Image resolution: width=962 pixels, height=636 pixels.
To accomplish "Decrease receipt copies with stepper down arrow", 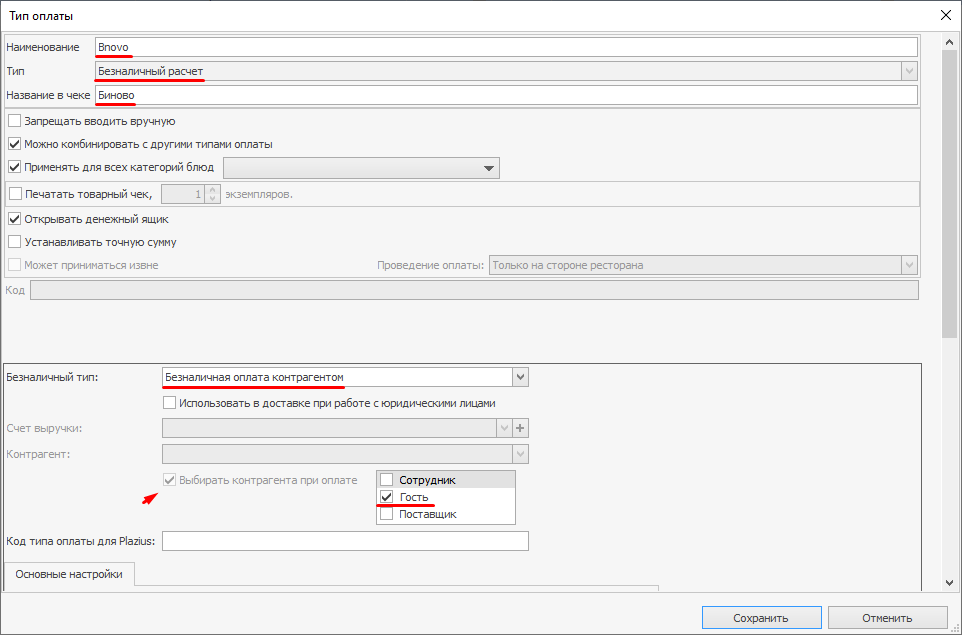I will tap(212, 199).
